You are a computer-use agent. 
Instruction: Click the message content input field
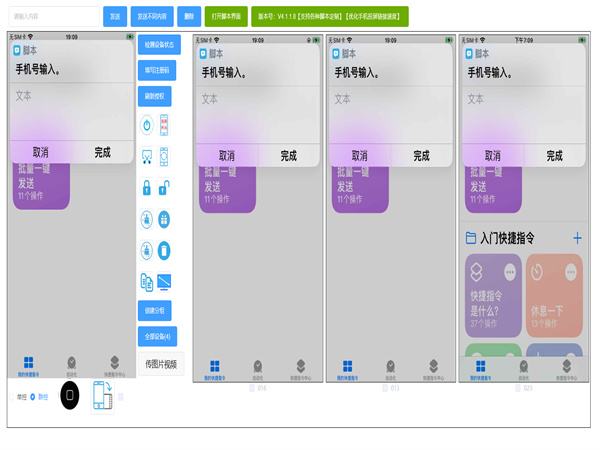pos(53,17)
